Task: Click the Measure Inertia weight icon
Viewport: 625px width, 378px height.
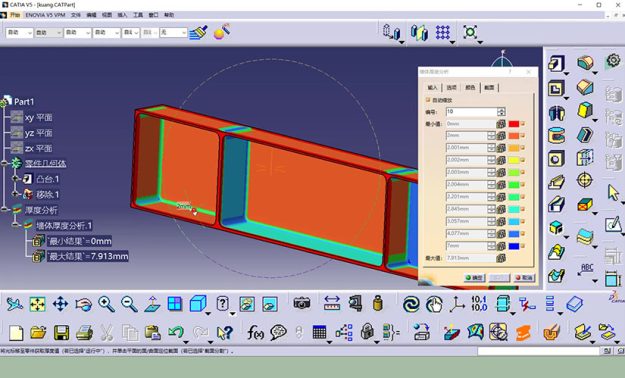Action: pyautogui.click(x=377, y=303)
